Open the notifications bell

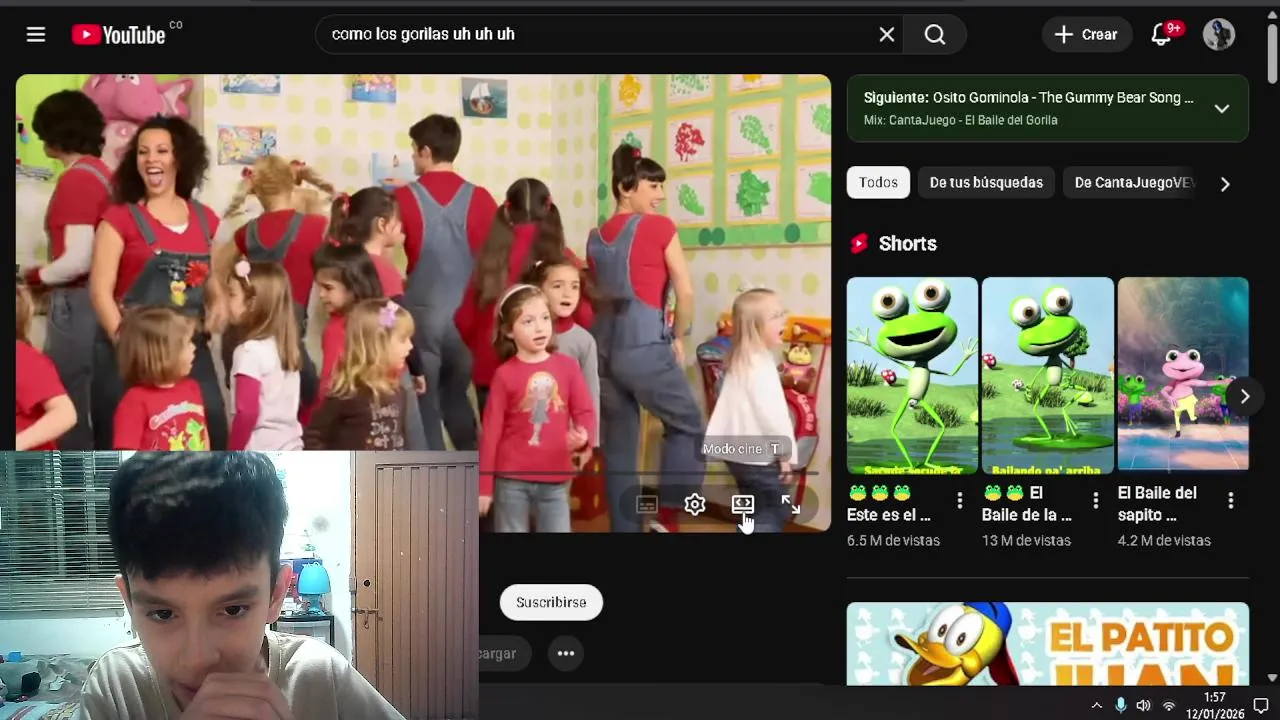pyautogui.click(x=1162, y=35)
